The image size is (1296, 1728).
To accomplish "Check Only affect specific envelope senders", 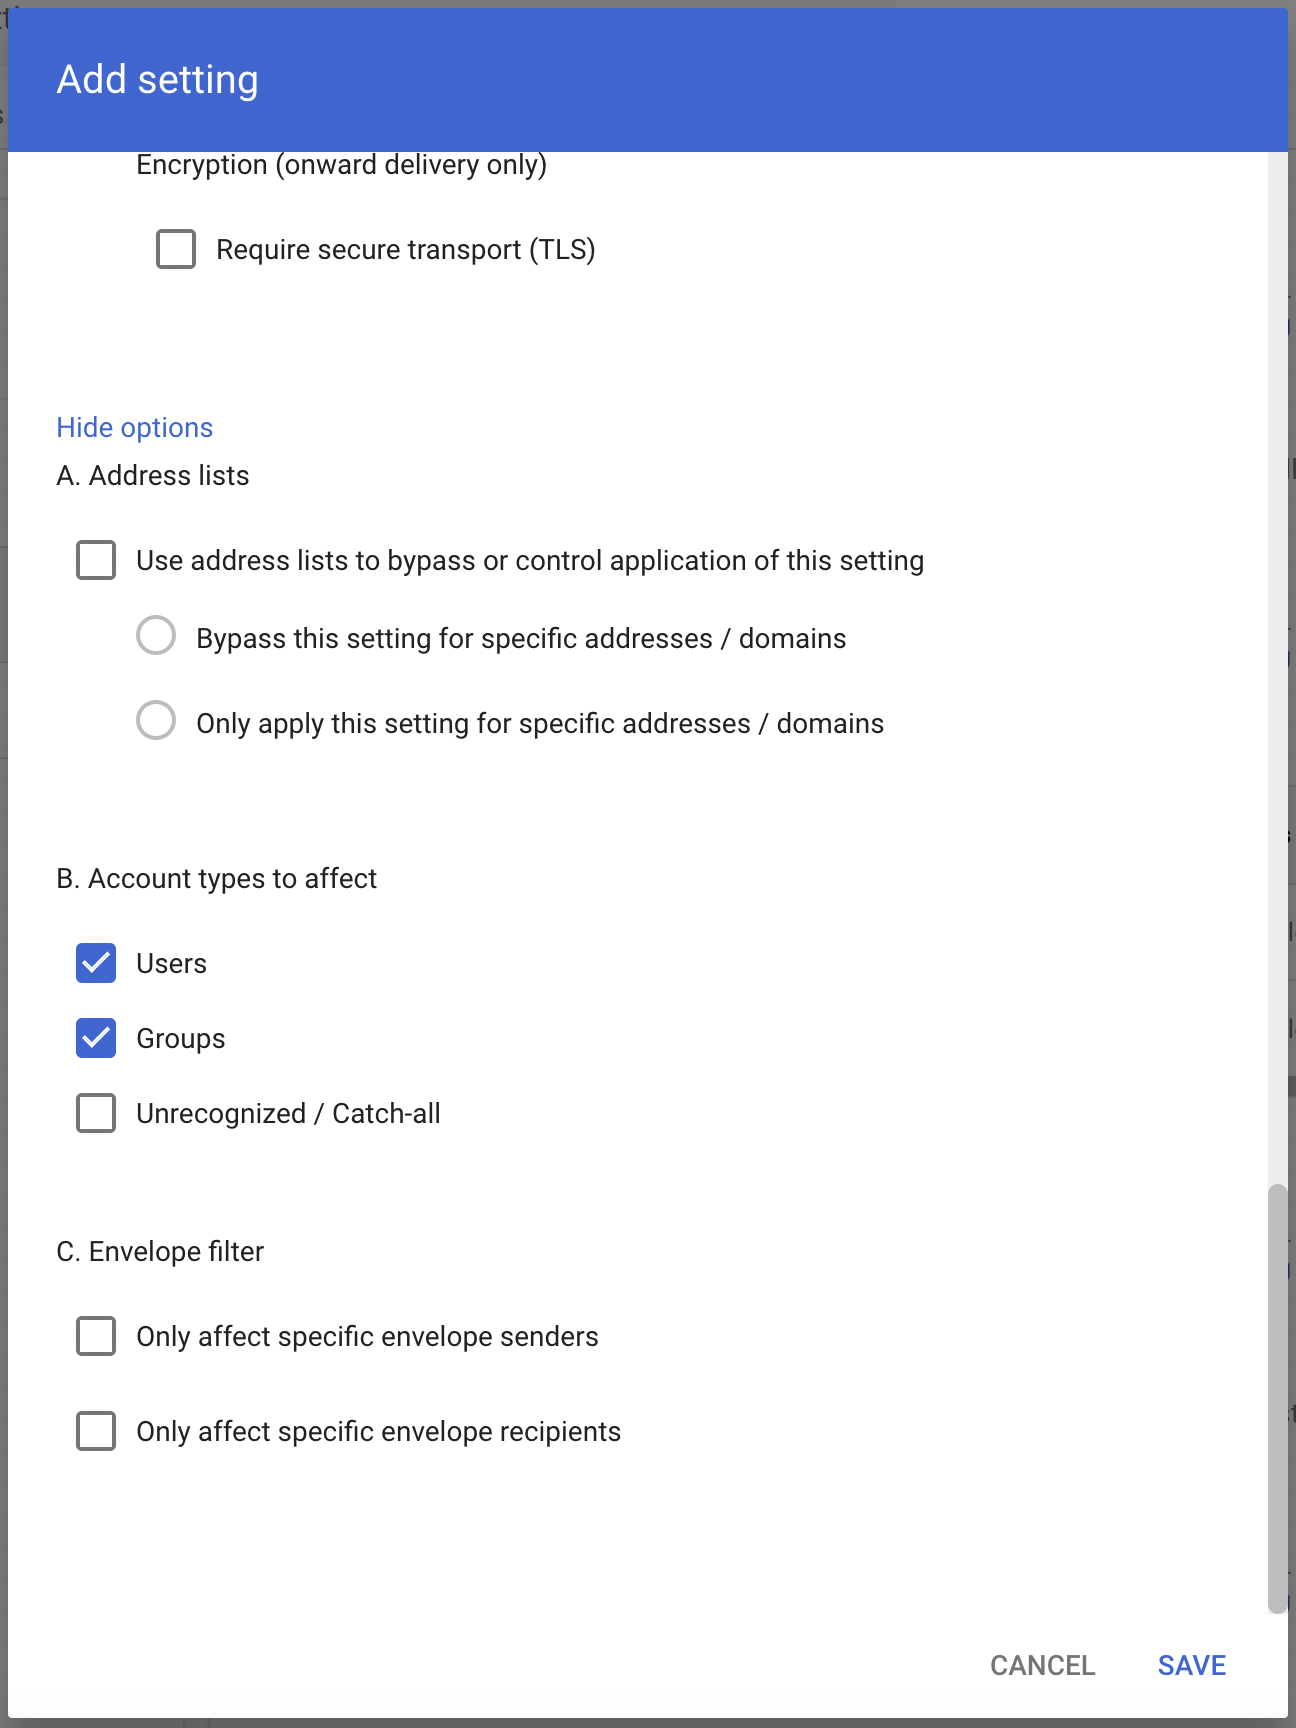I will click(x=95, y=1336).
